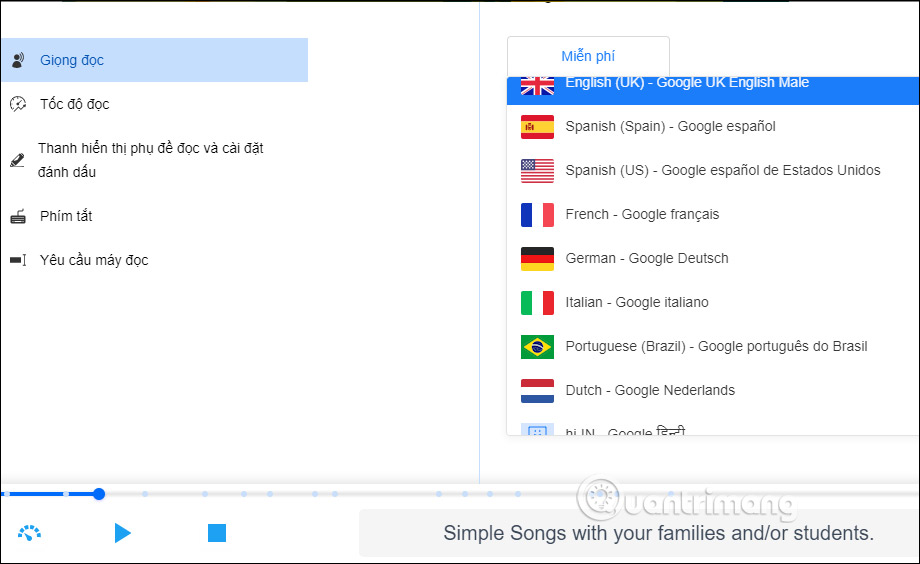The height and width of the screenshot is (564, 920).
Task: Pick Italian Google italiano voice
Action: point(636,302)
